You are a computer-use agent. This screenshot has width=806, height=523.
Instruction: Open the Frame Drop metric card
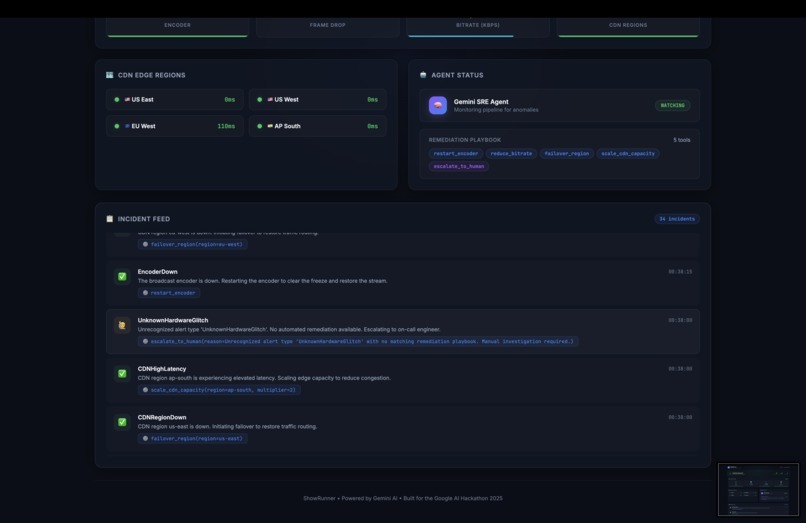(x=327, y=27)
